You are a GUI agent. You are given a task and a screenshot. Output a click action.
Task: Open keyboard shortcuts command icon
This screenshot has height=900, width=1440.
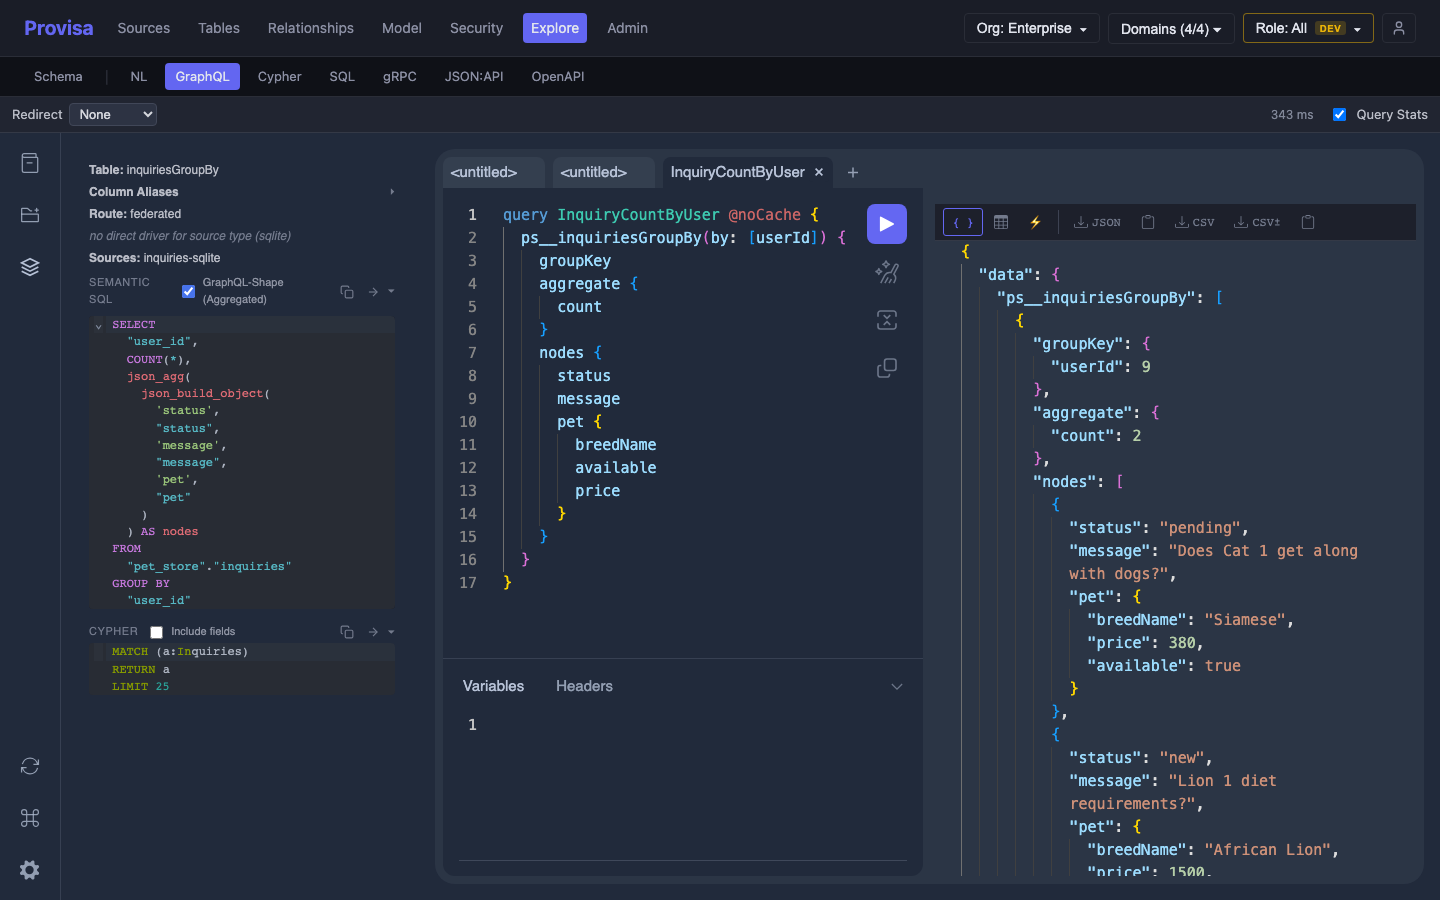30,818
